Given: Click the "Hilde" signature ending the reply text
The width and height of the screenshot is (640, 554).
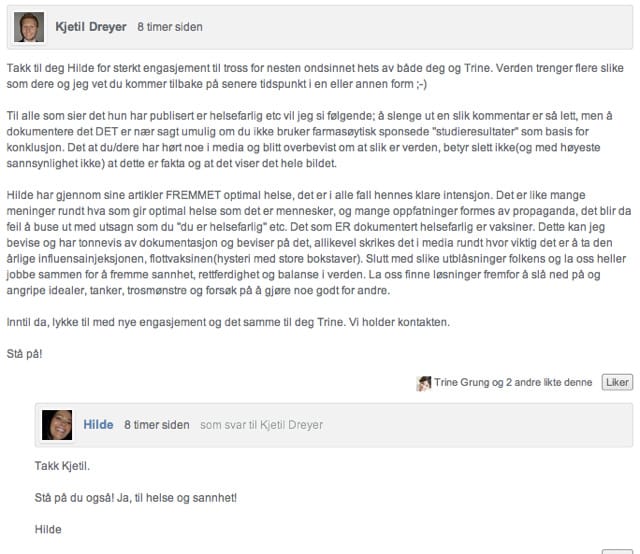Looking at the screenshot, I should coord(48,529).
